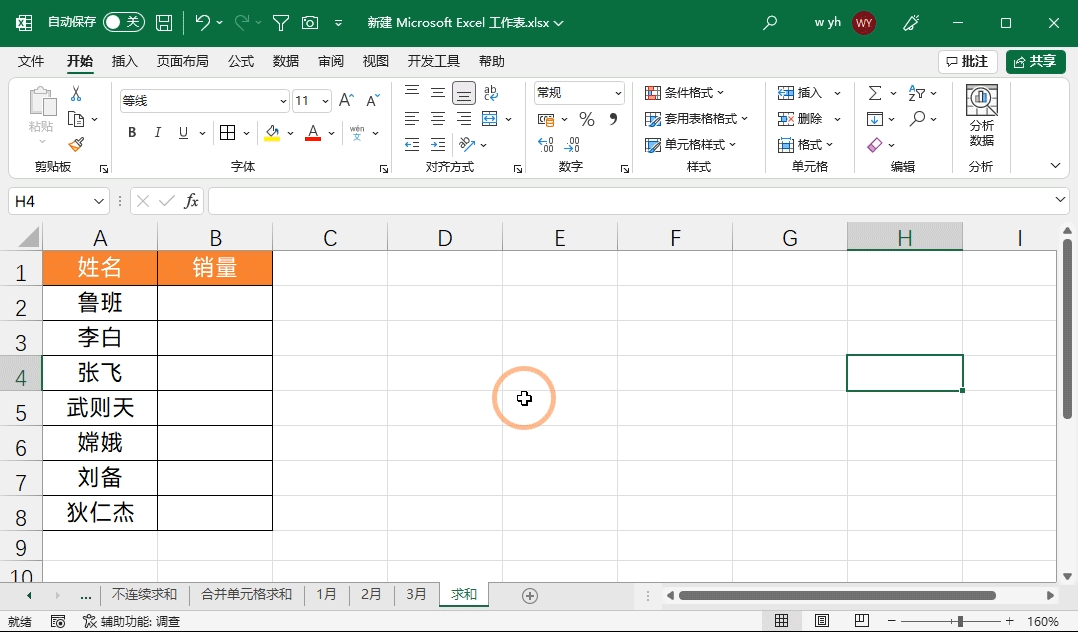Undo the last action

click(x=202, y=23)
